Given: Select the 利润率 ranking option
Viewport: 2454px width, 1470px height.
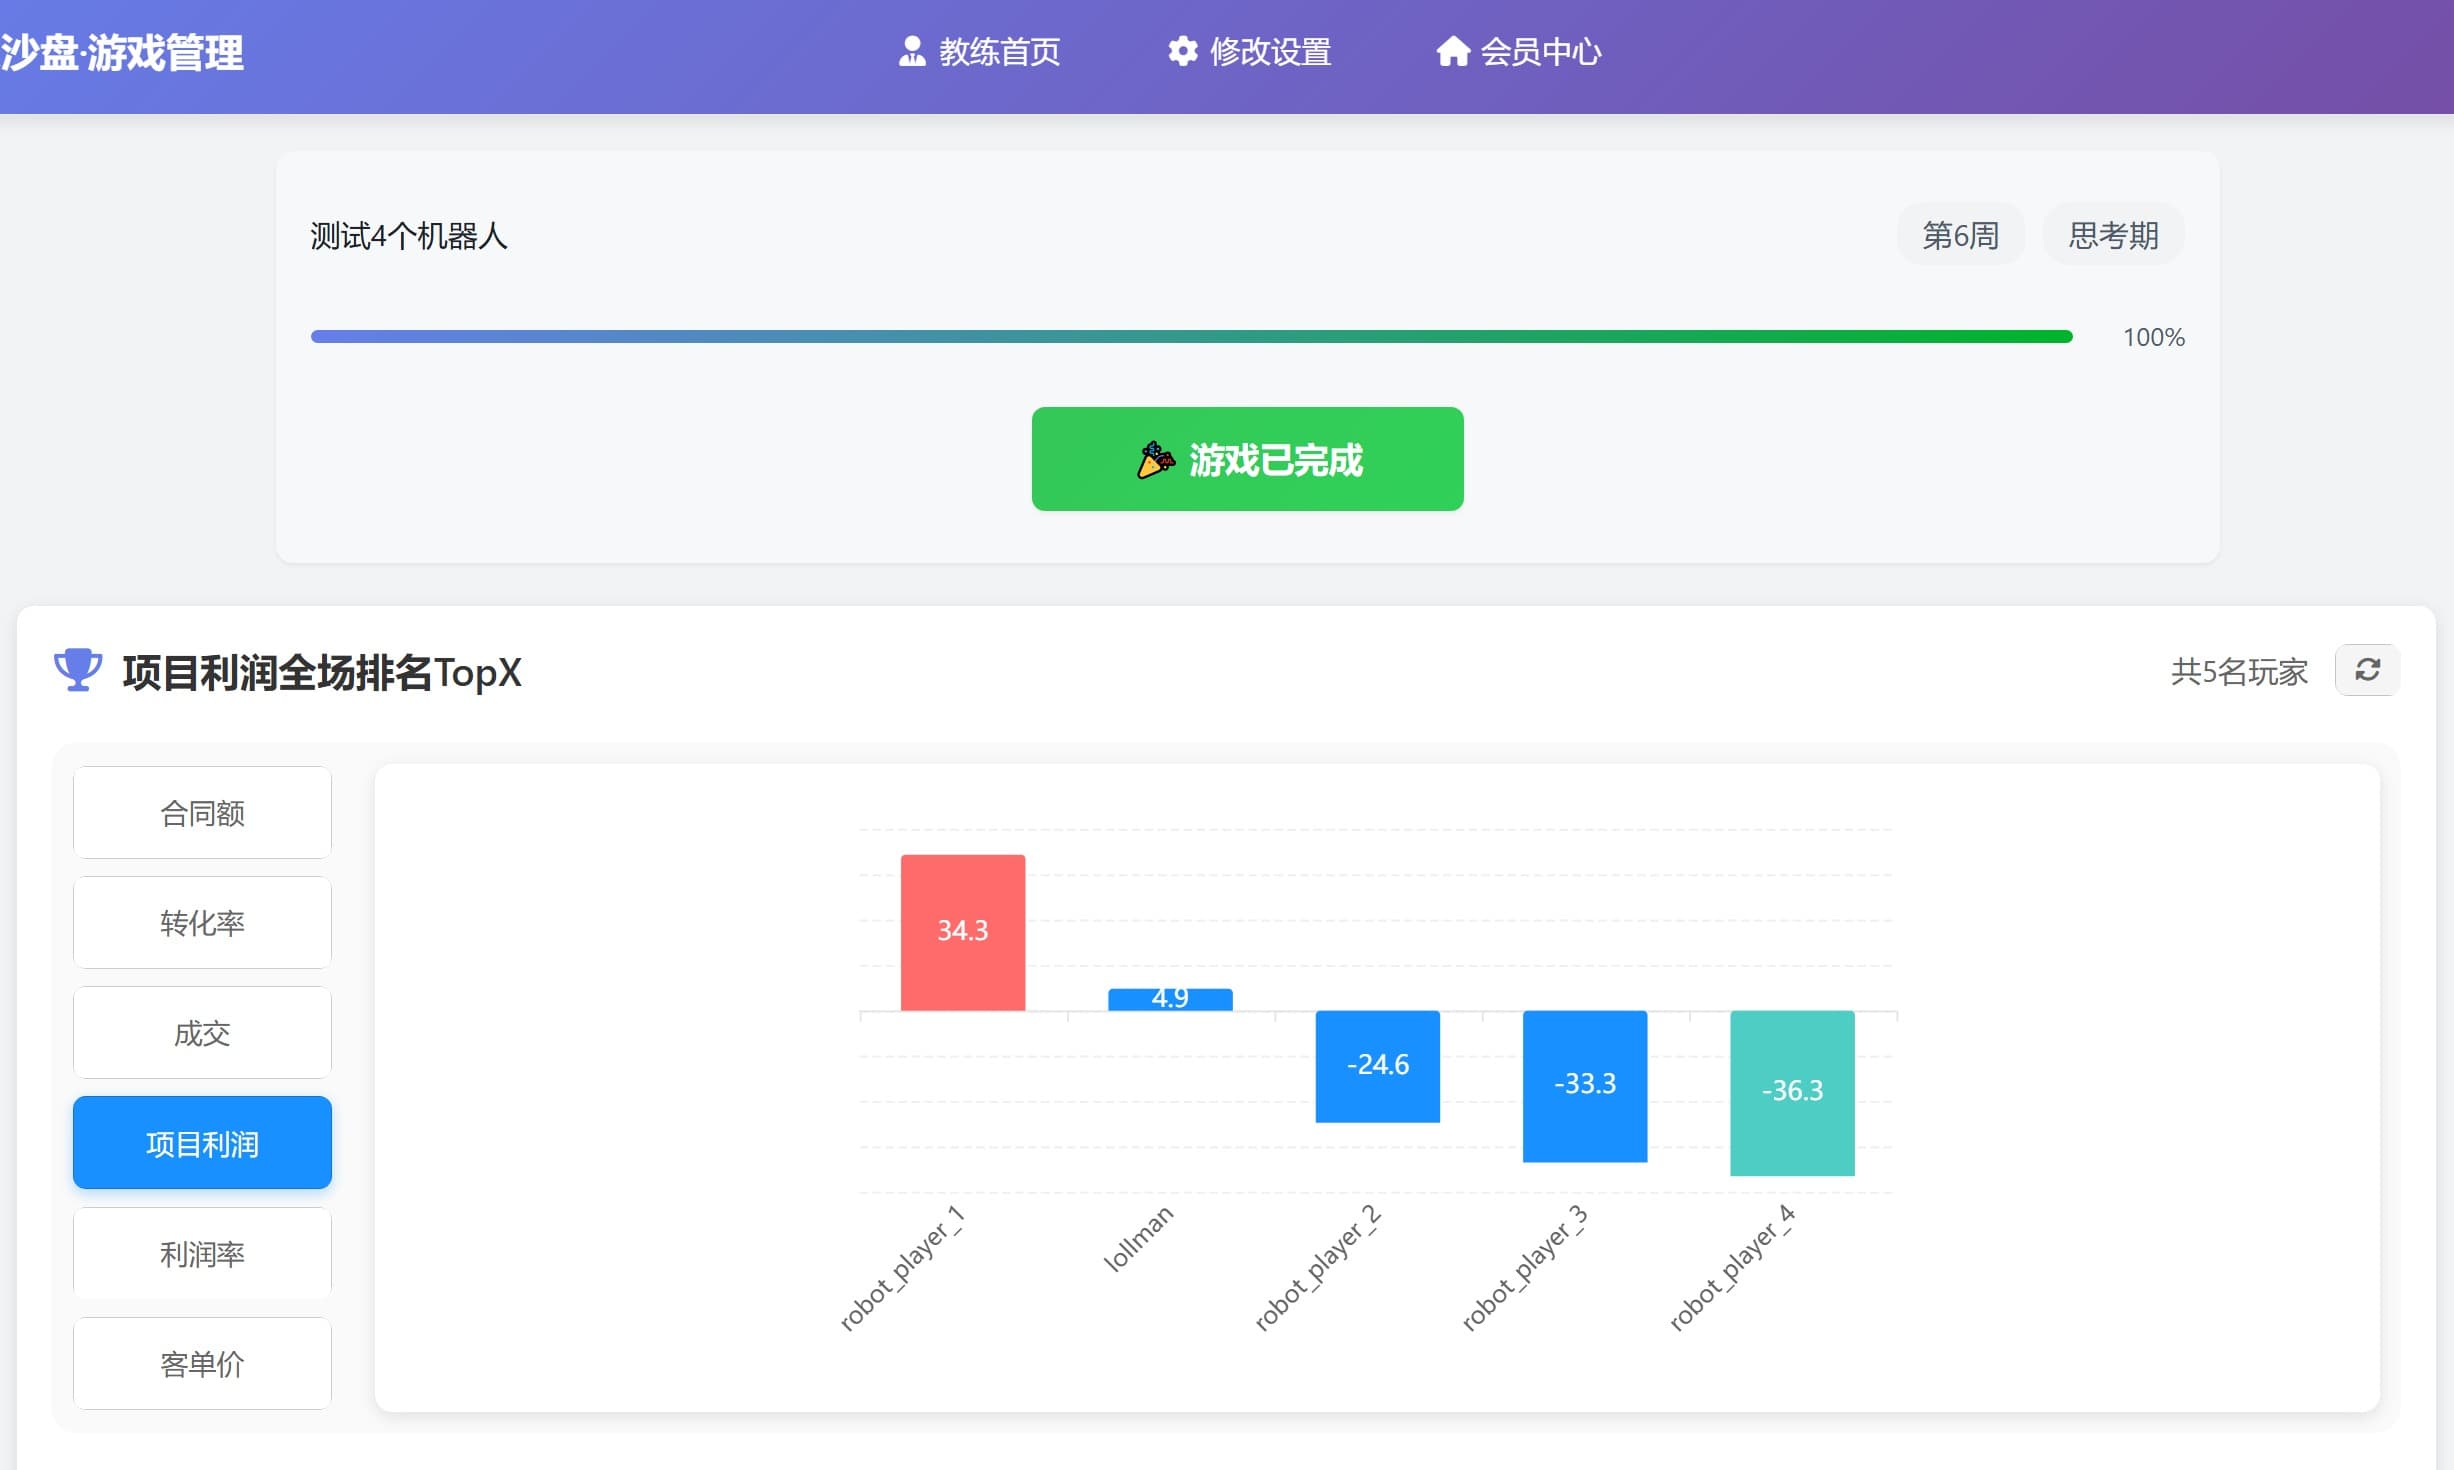Looking at the screenshot, I should pyautogui.click(x=202, y=1252).
